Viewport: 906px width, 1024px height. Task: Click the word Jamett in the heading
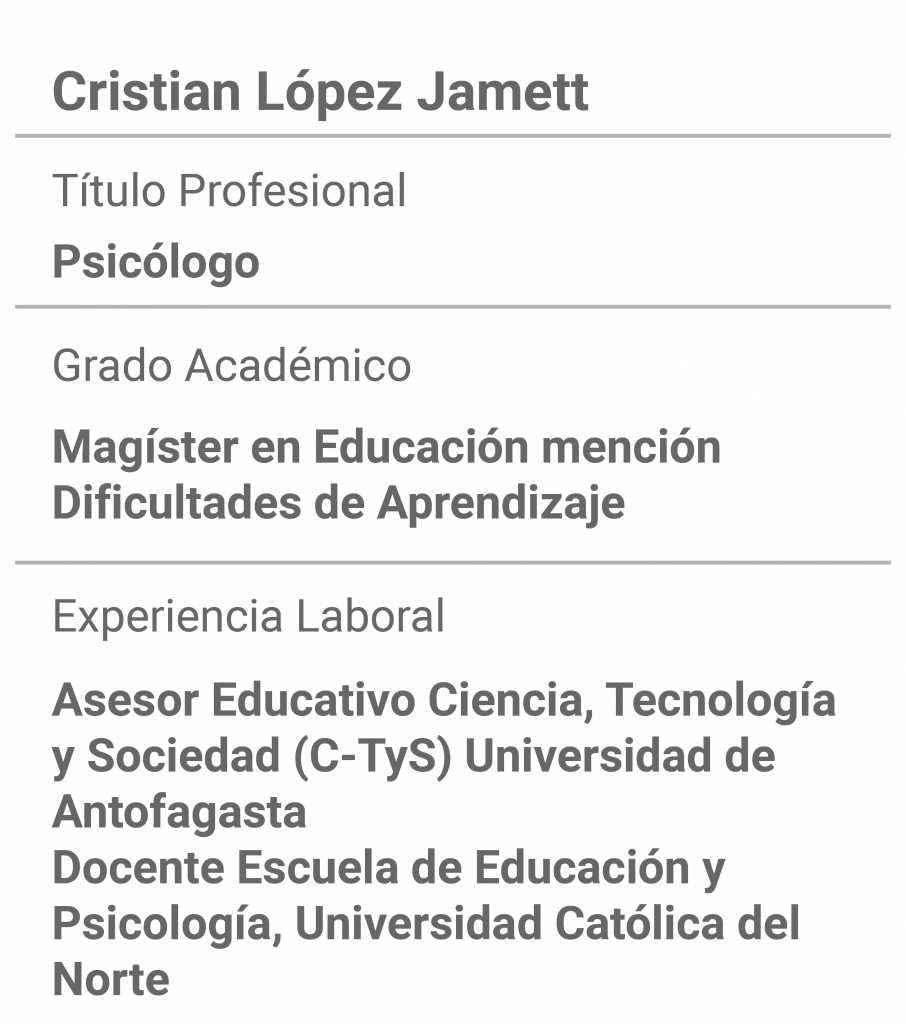(503, 92)
